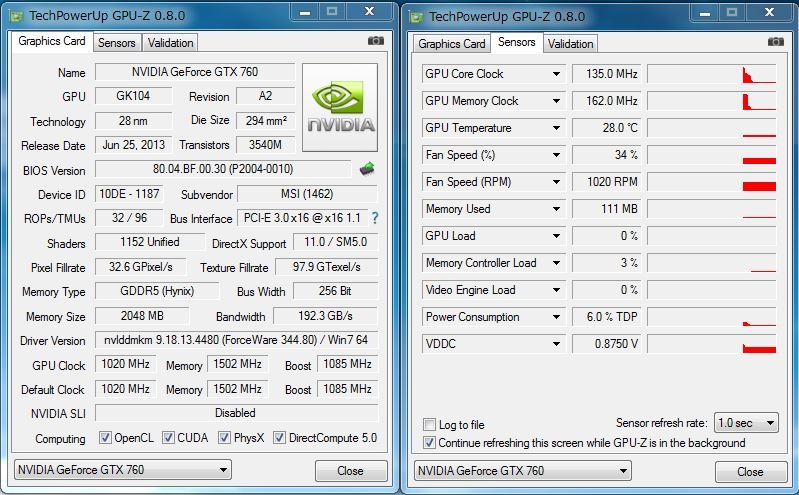Click the NVIDIA logo image
The height and width of the screenshot is (495, 799).
point(340,107)
